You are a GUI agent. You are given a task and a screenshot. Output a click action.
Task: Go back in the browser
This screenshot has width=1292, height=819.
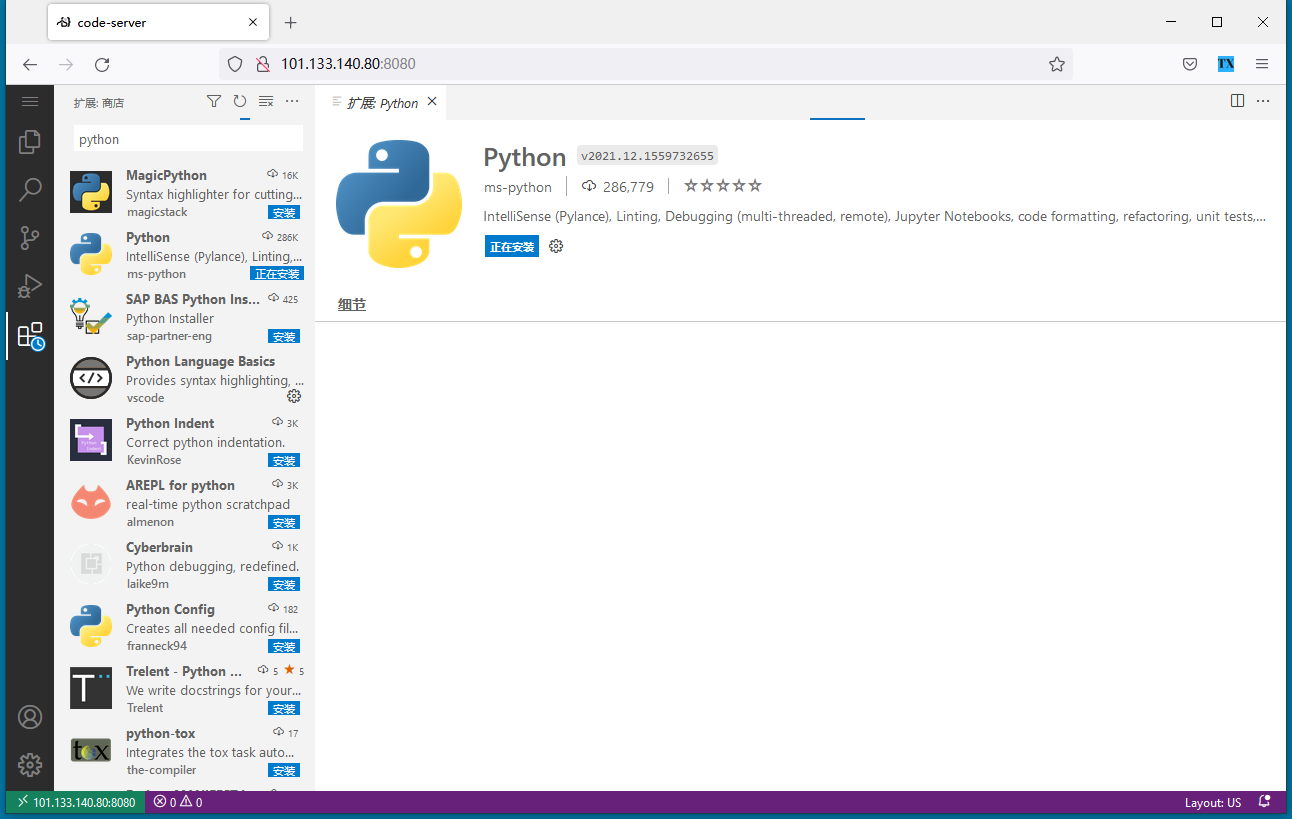pos(30,64)
